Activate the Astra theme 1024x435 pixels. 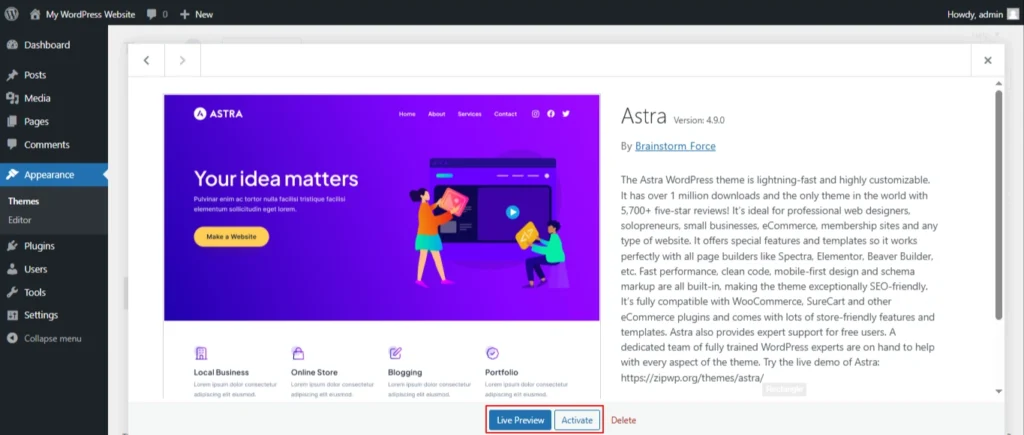pyautogui.click(x=577, y=420)
